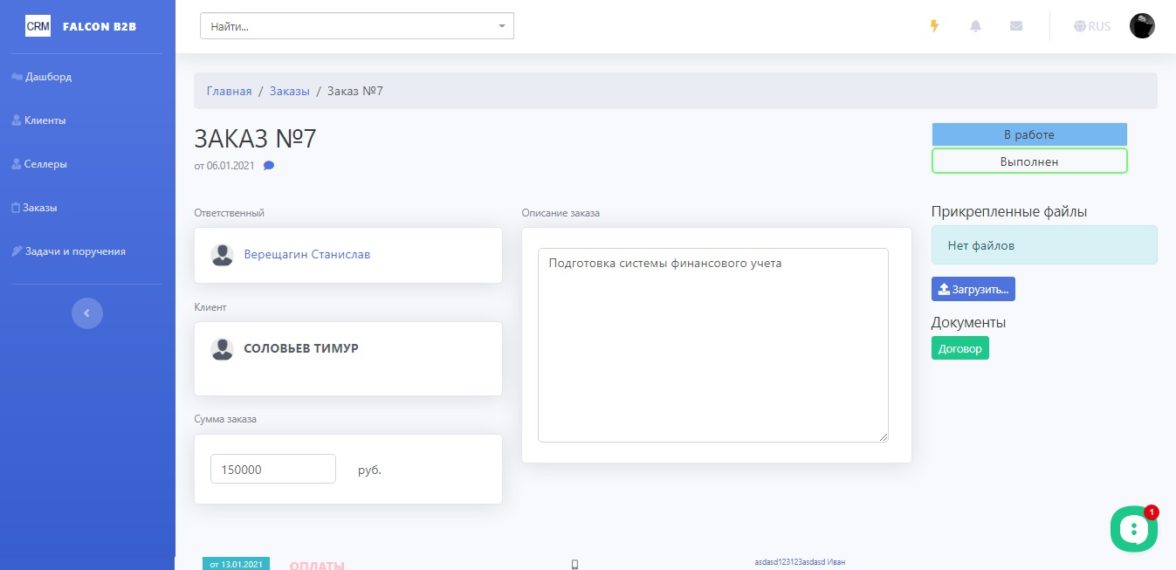Viewport: 1176px width, 570px height.
Task: Click the blue comment icon by order date
Action: pyautogui.click(x=268, y=166)
